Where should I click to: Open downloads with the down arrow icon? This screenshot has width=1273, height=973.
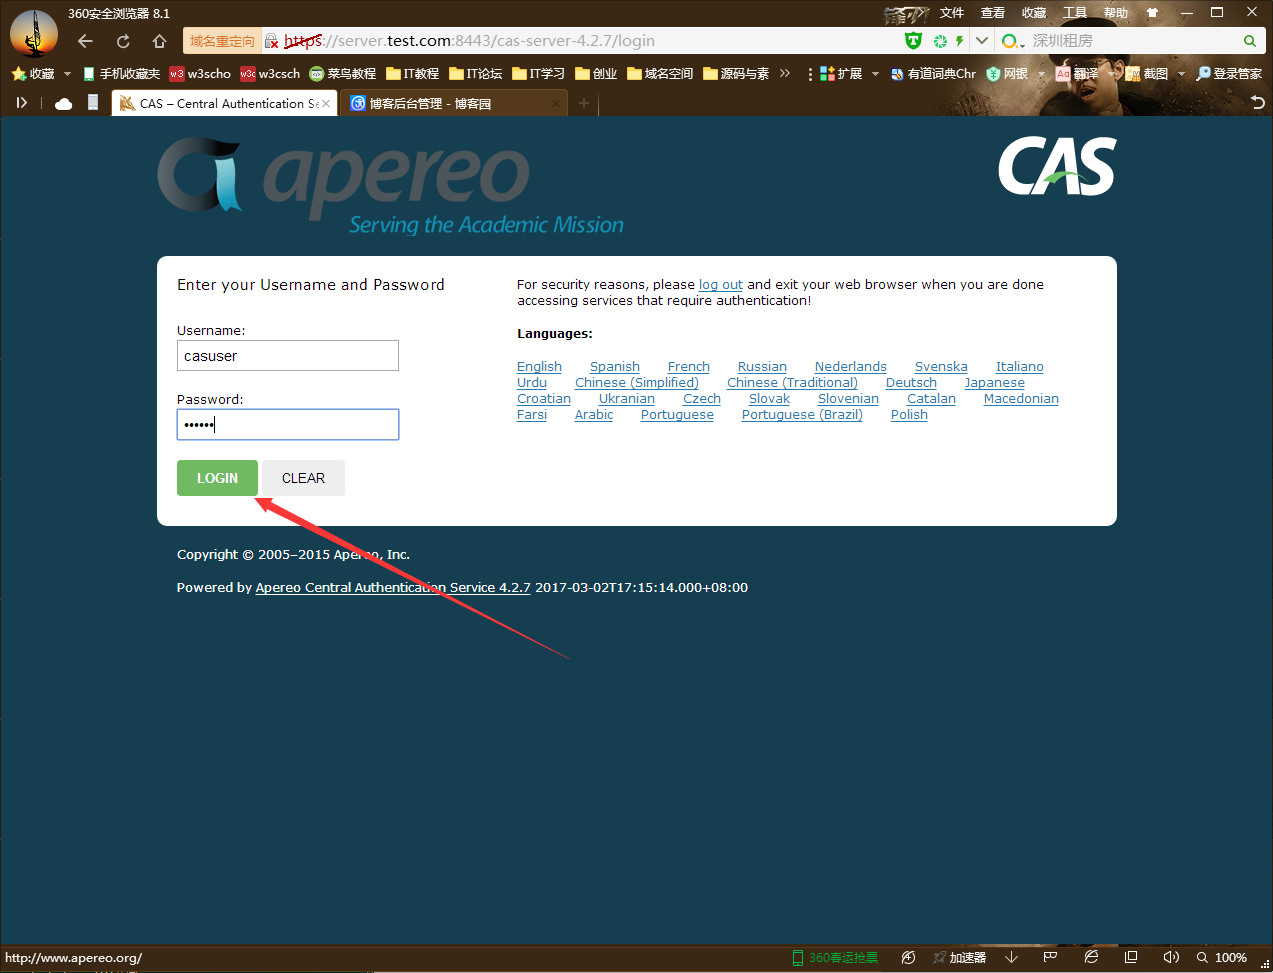pos(1012,958)
